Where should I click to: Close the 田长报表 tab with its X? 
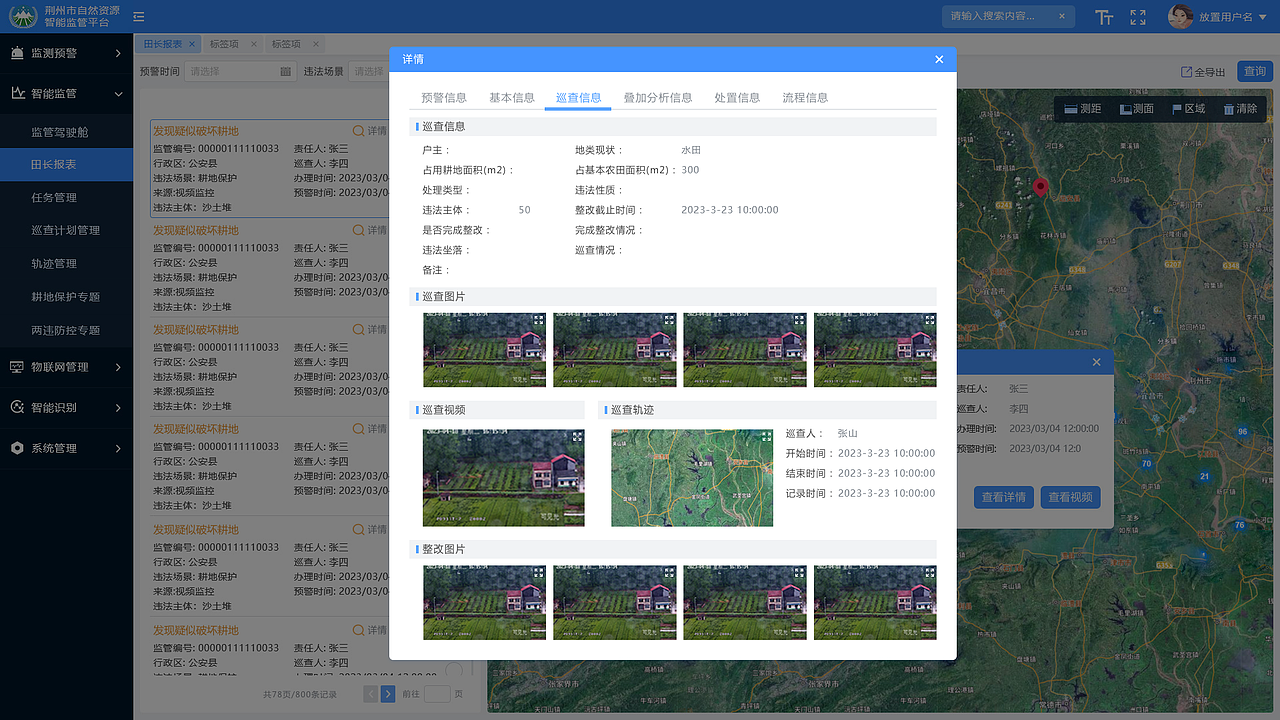[192, 44]
